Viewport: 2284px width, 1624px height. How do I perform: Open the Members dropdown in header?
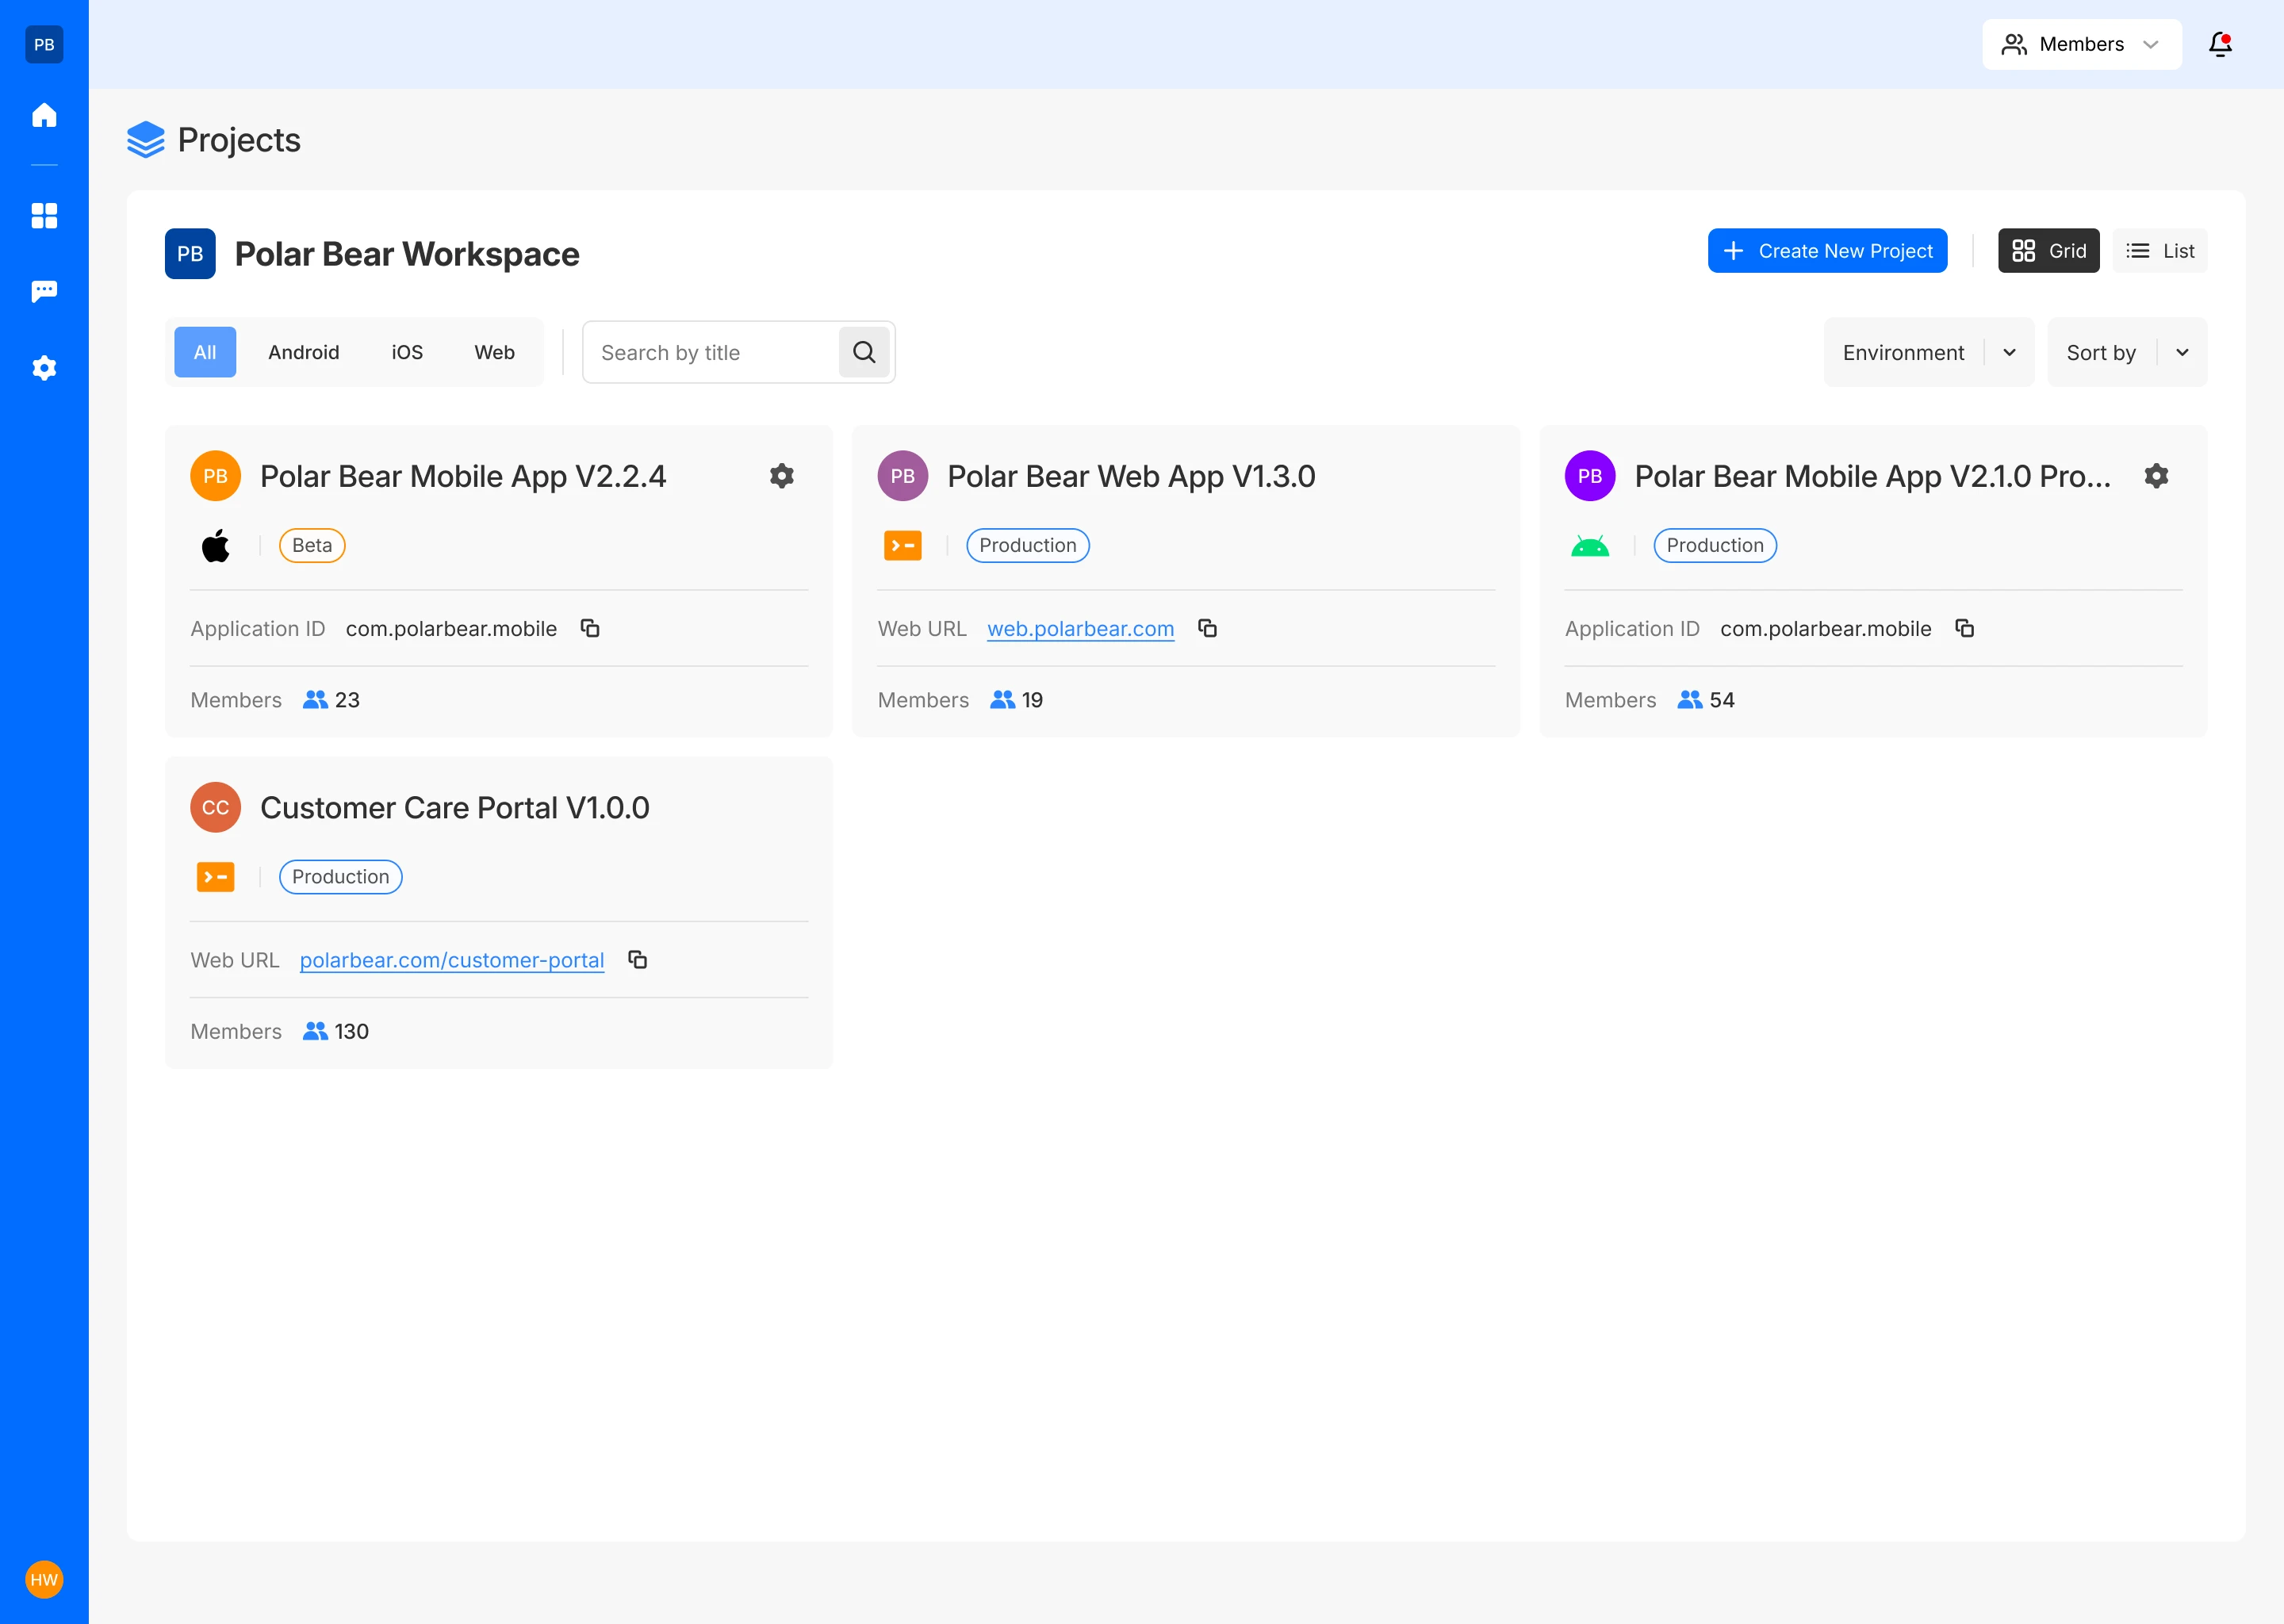tap(2081, 44)
